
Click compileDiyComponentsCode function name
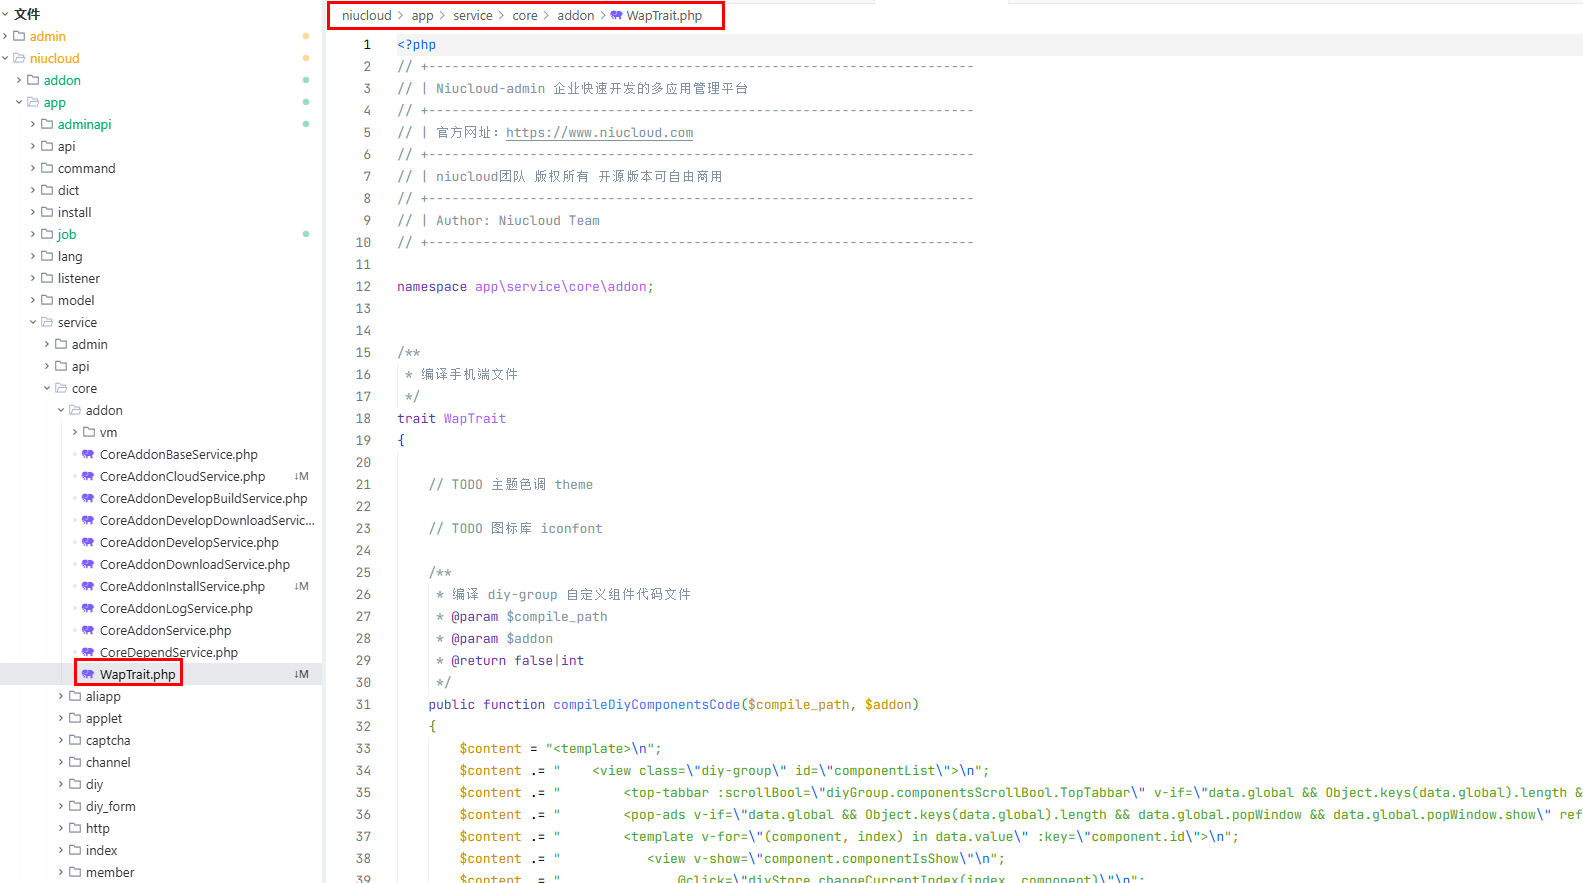click(646, 705)
